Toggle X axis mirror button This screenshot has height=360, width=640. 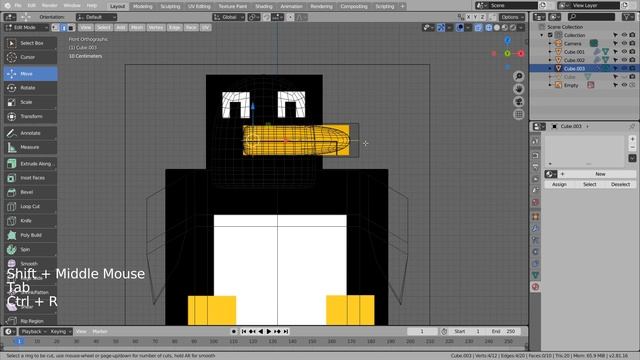pyautogui.click(x=469, y=17)
